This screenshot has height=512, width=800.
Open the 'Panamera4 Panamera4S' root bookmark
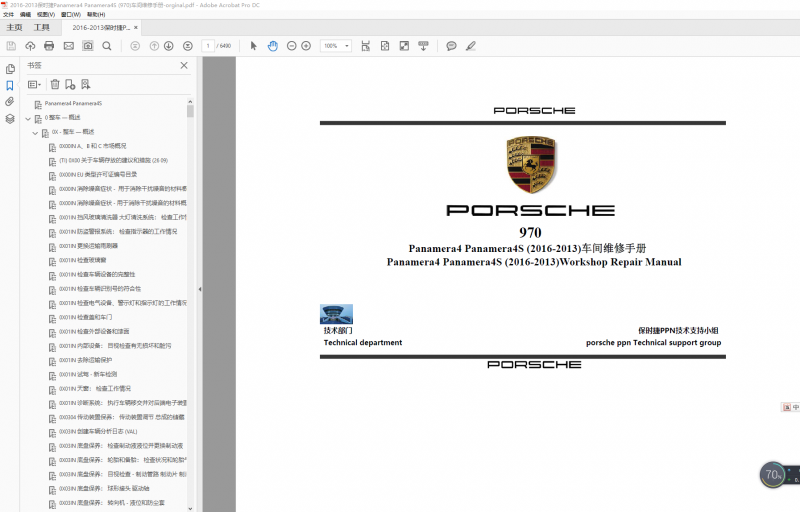pos(73,104)
